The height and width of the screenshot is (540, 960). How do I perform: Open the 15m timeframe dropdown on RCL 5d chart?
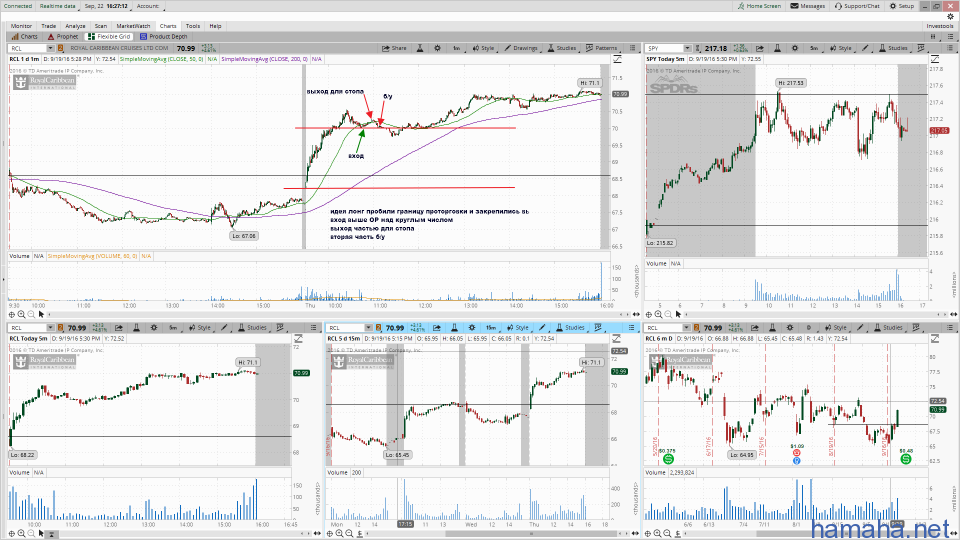pos(490,328)
